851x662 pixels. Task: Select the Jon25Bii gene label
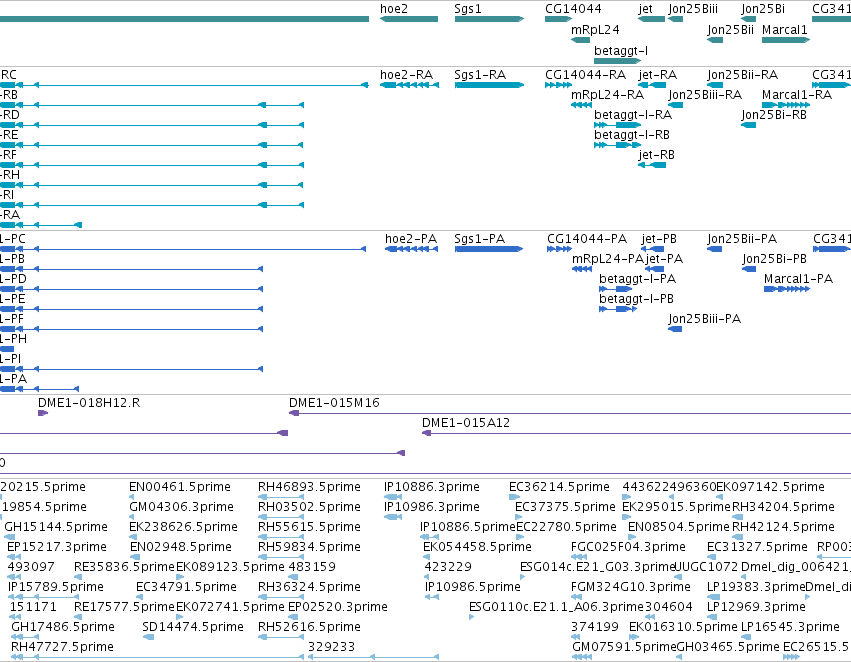coord(731,29)
